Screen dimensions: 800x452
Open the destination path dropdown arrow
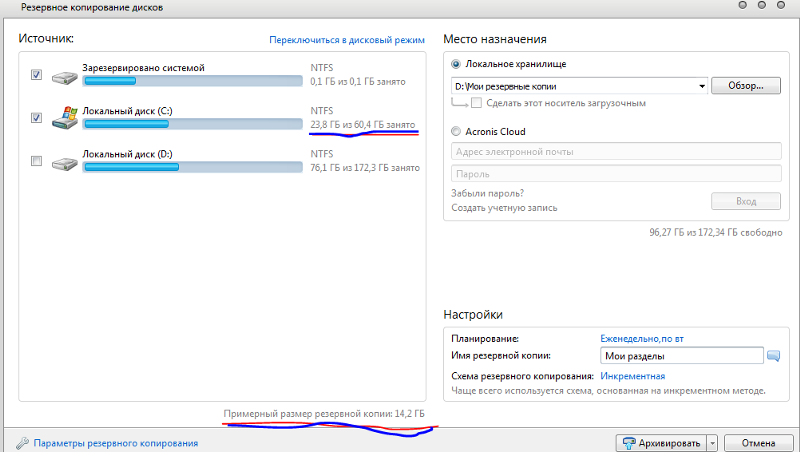point(702,86)
